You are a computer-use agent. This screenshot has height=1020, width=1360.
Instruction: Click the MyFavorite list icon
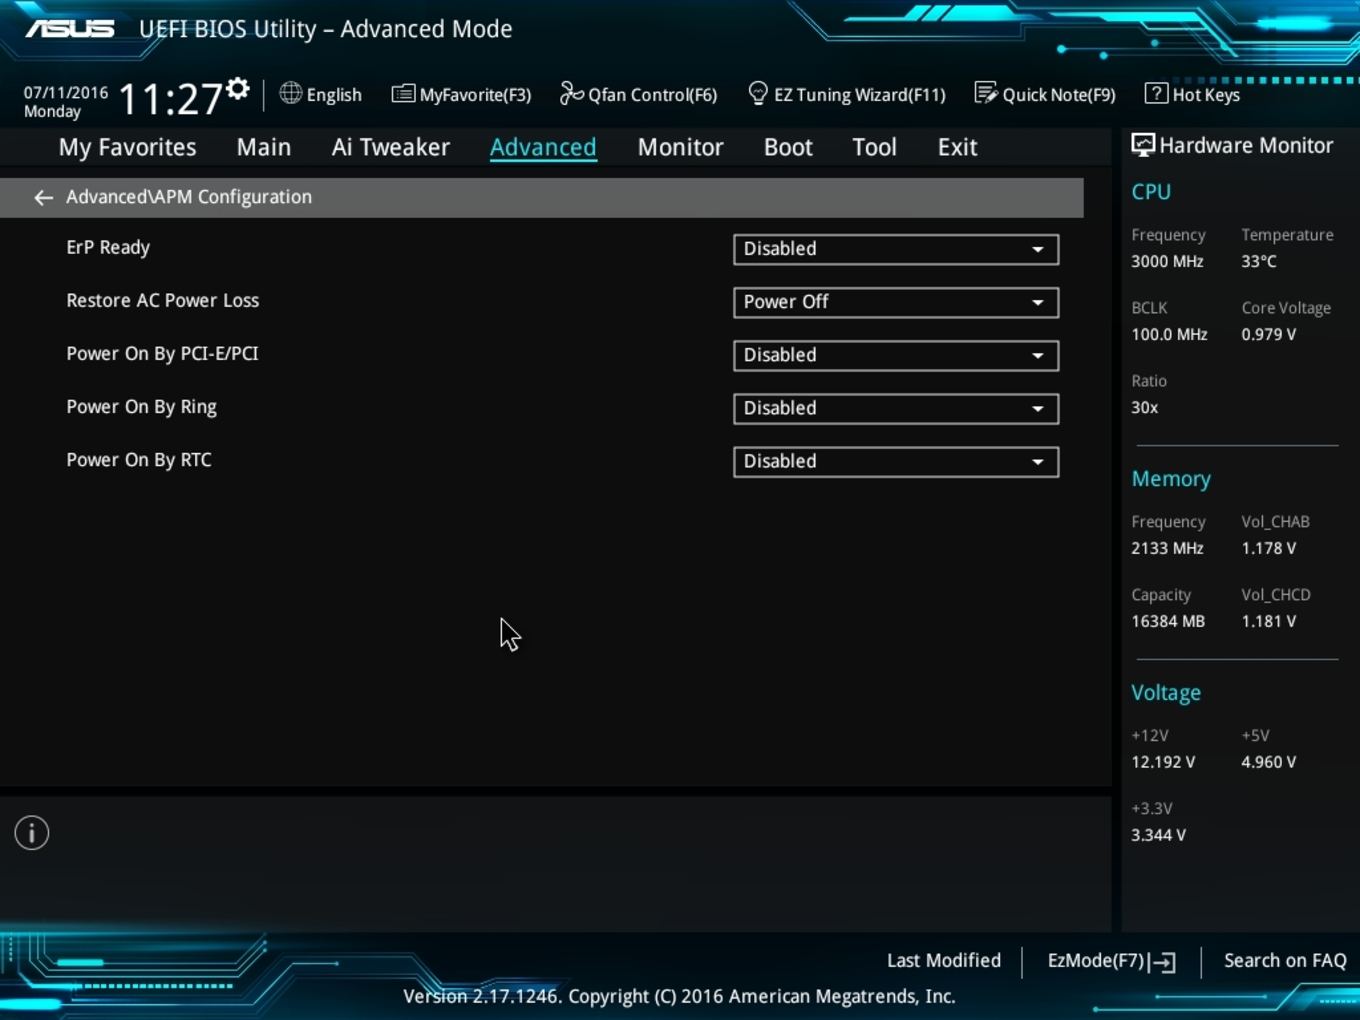coord(403,94)
